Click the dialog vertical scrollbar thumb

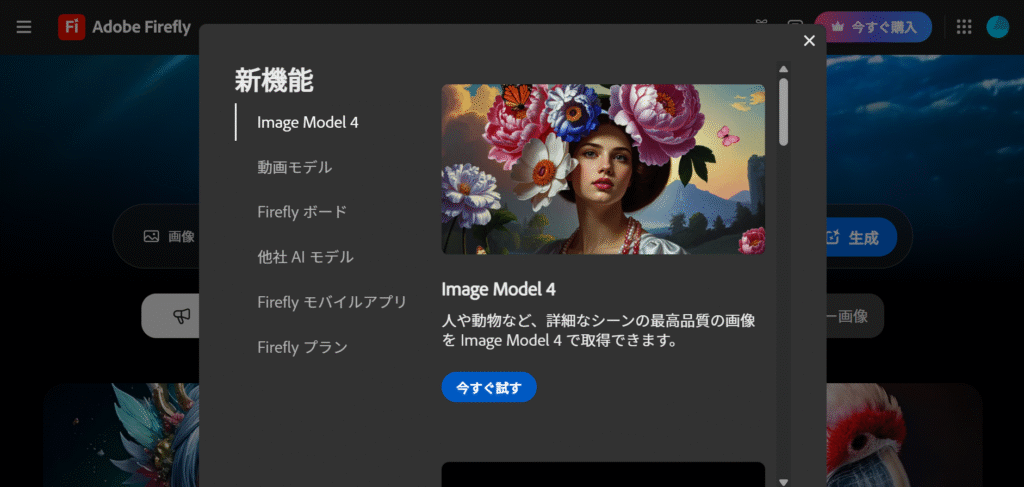[x=784, y=112]
